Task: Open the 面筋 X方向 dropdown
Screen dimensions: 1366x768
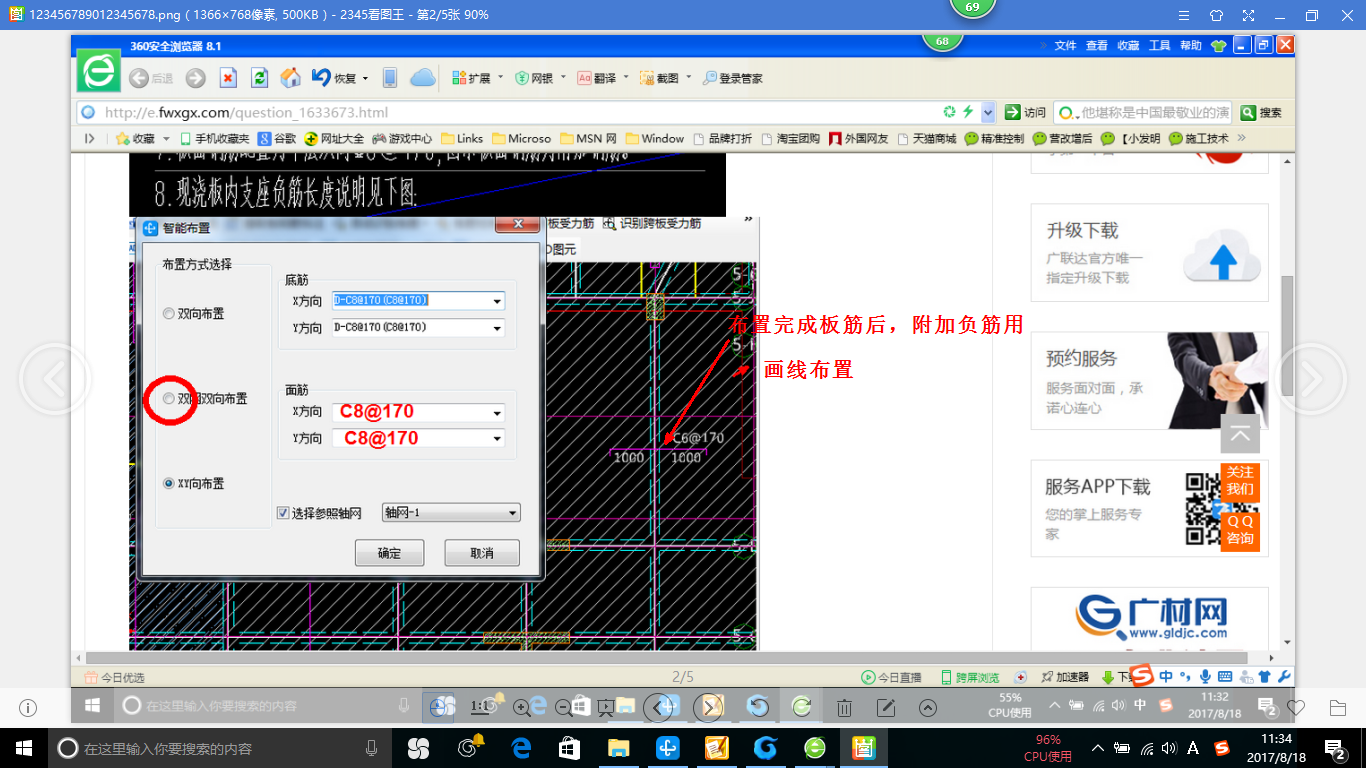Action: [497, 412]
